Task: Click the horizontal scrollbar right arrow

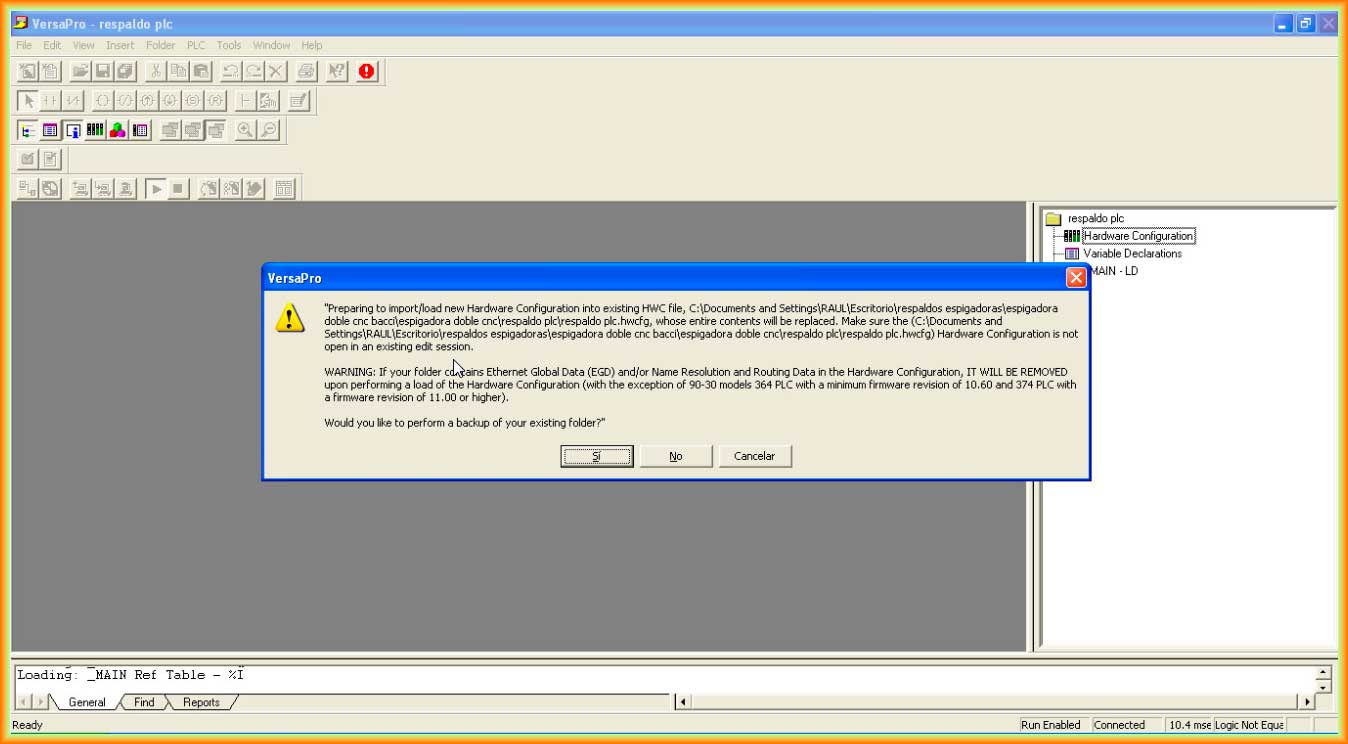Action: 1306,702
